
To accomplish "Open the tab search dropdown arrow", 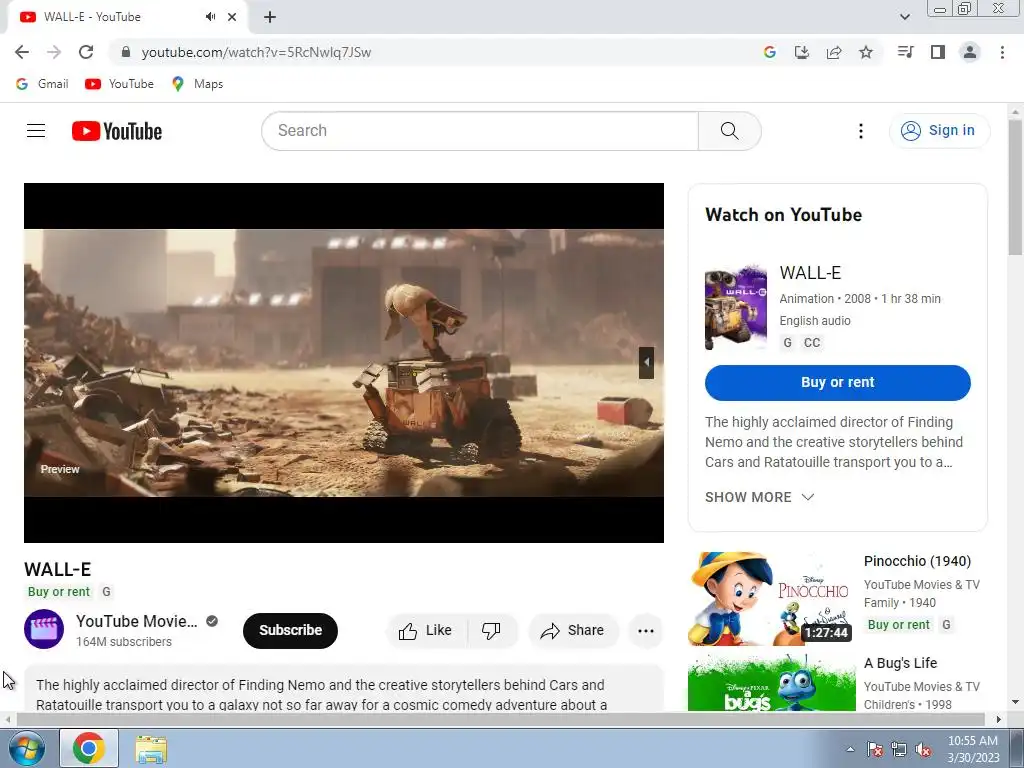I will click(904, 17).
